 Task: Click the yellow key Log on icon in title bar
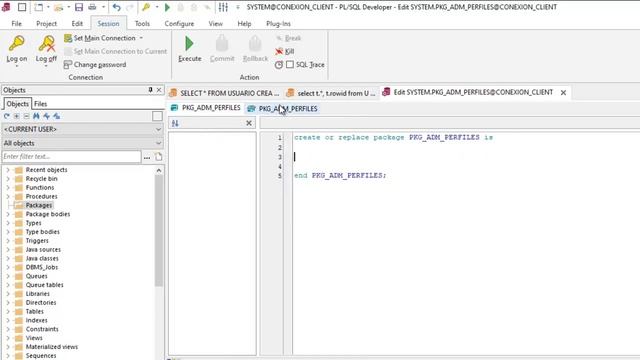pyautogui.click(x=146, y=7)
